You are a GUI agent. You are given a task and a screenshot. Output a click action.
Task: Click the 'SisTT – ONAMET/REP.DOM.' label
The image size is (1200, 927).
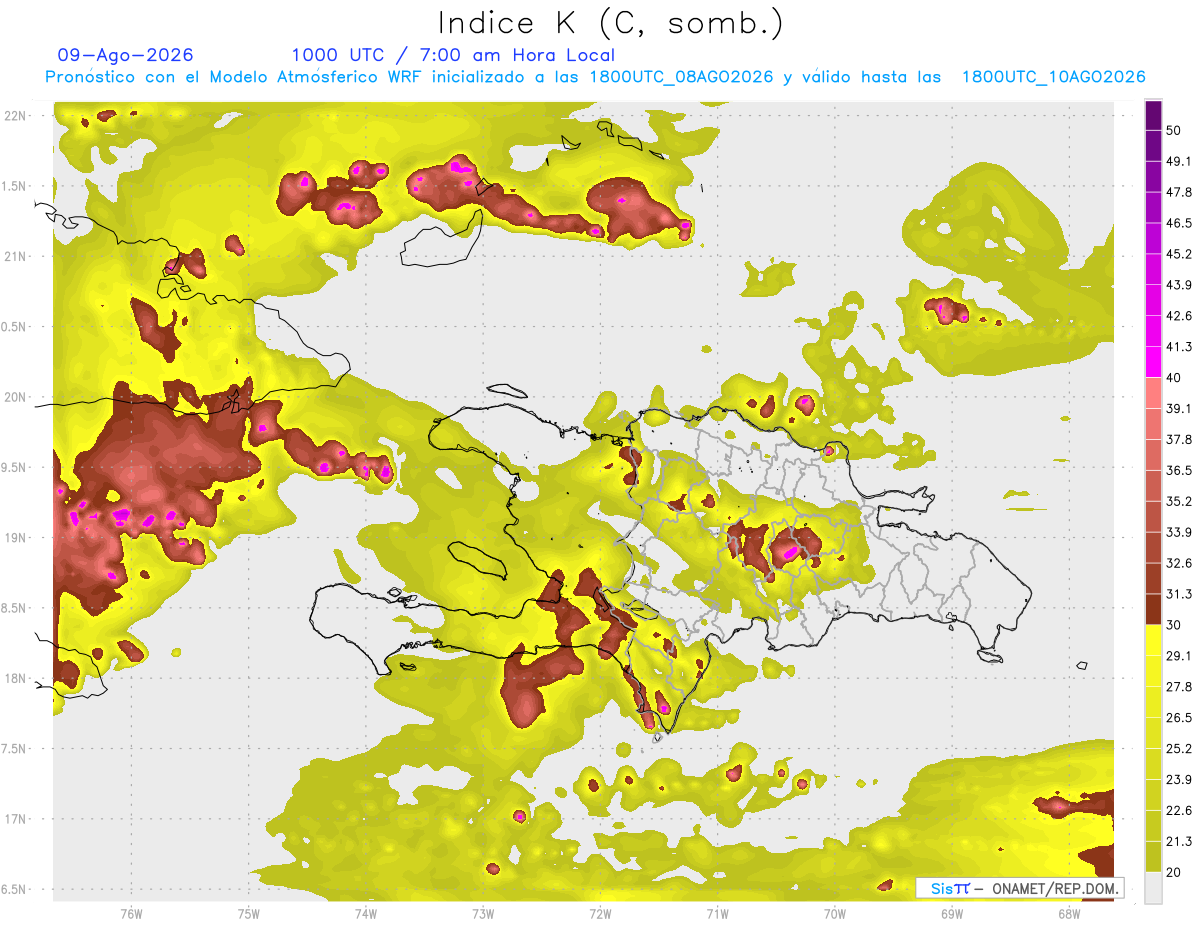pos(1020,888)
